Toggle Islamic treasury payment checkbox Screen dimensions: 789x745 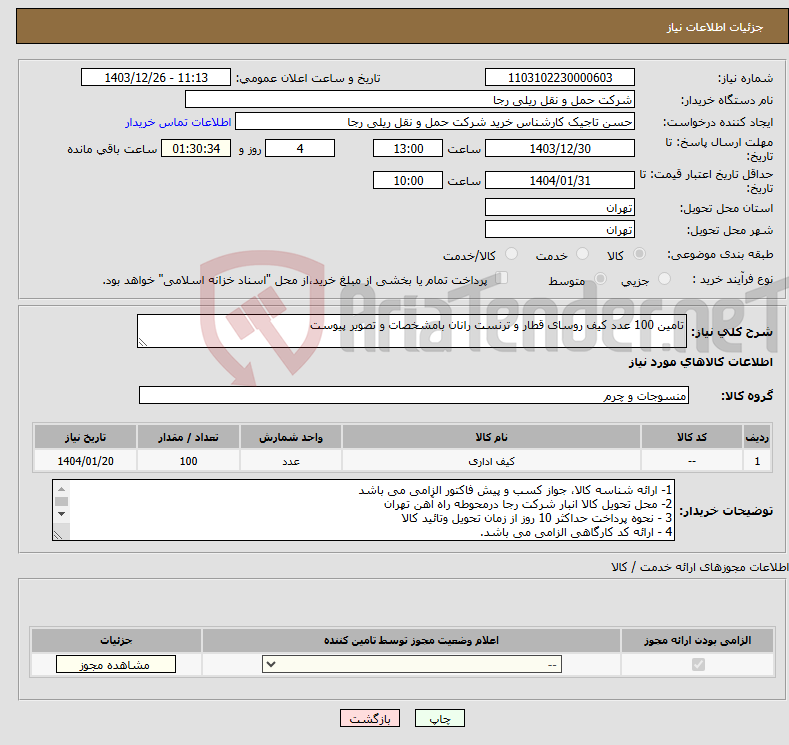501,278
